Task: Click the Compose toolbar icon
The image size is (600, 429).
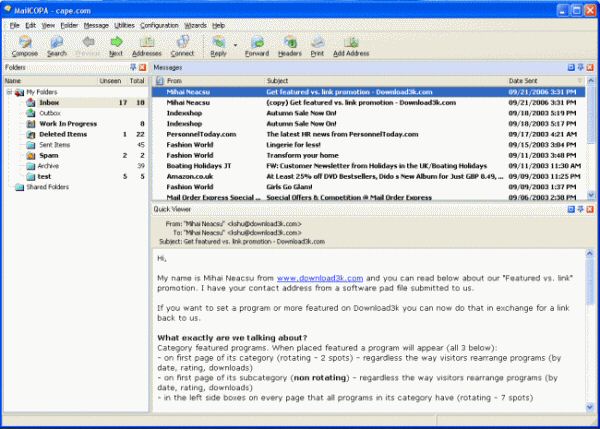Action: point(25,46)
